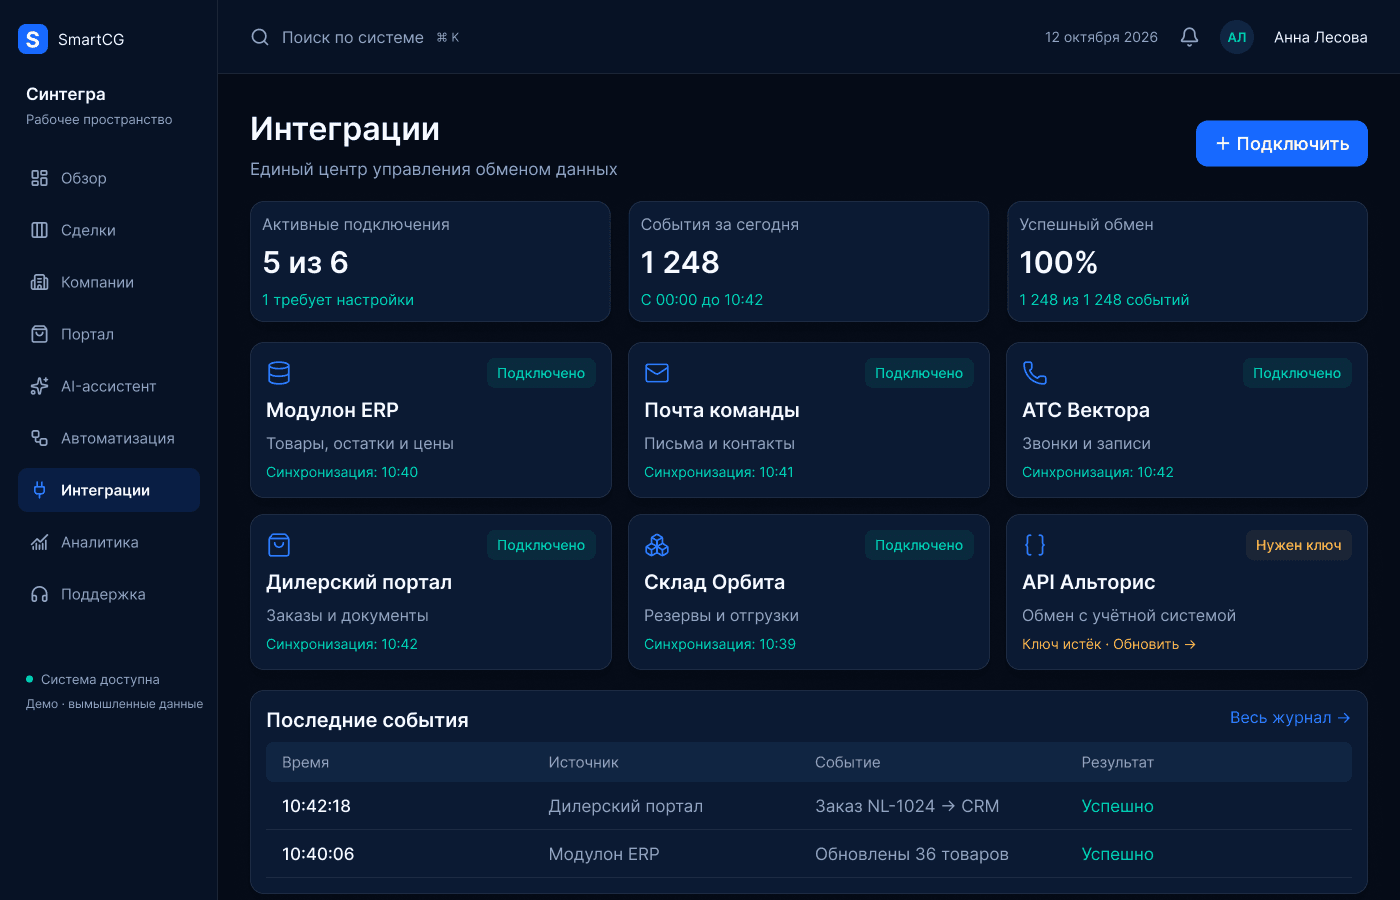Click the АЛ user avatar
Viewport: 1400px width, 900px height.
click(1237, 37)
